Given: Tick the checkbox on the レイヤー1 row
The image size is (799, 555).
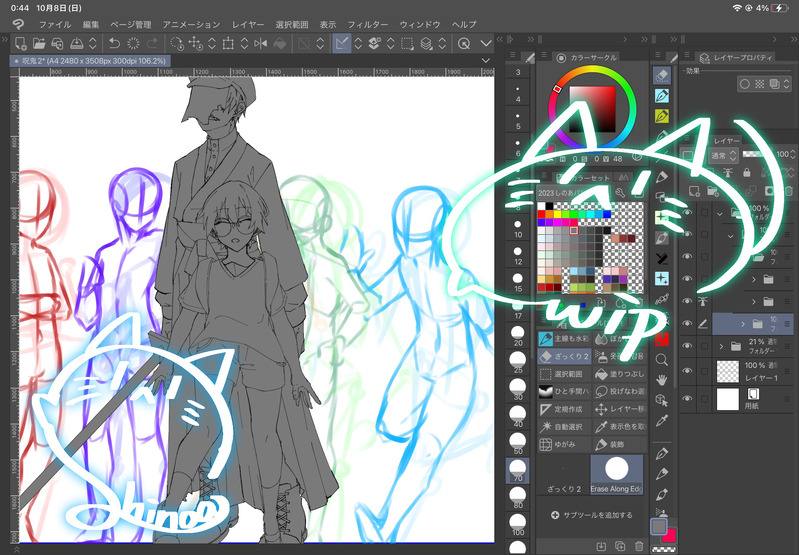Looking at the screenshot, I should [x=704, y=371].
